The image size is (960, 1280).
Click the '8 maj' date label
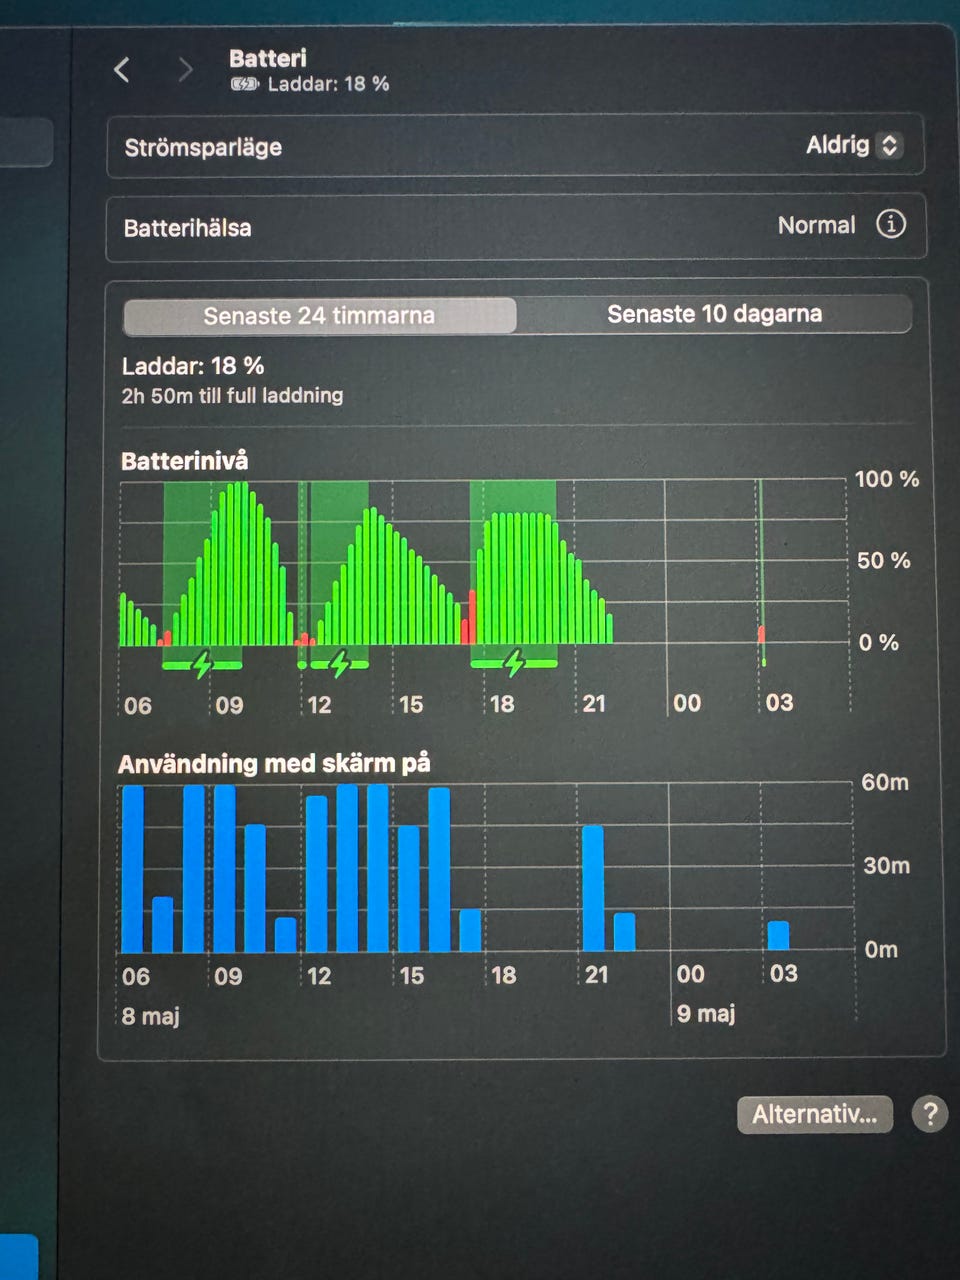pos(151,1017)
